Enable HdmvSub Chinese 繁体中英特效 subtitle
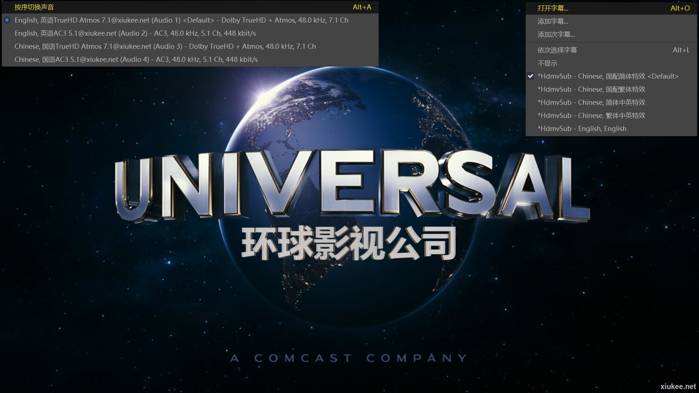The height and width of the screenshot is (393, 699). tap(611, 115)
